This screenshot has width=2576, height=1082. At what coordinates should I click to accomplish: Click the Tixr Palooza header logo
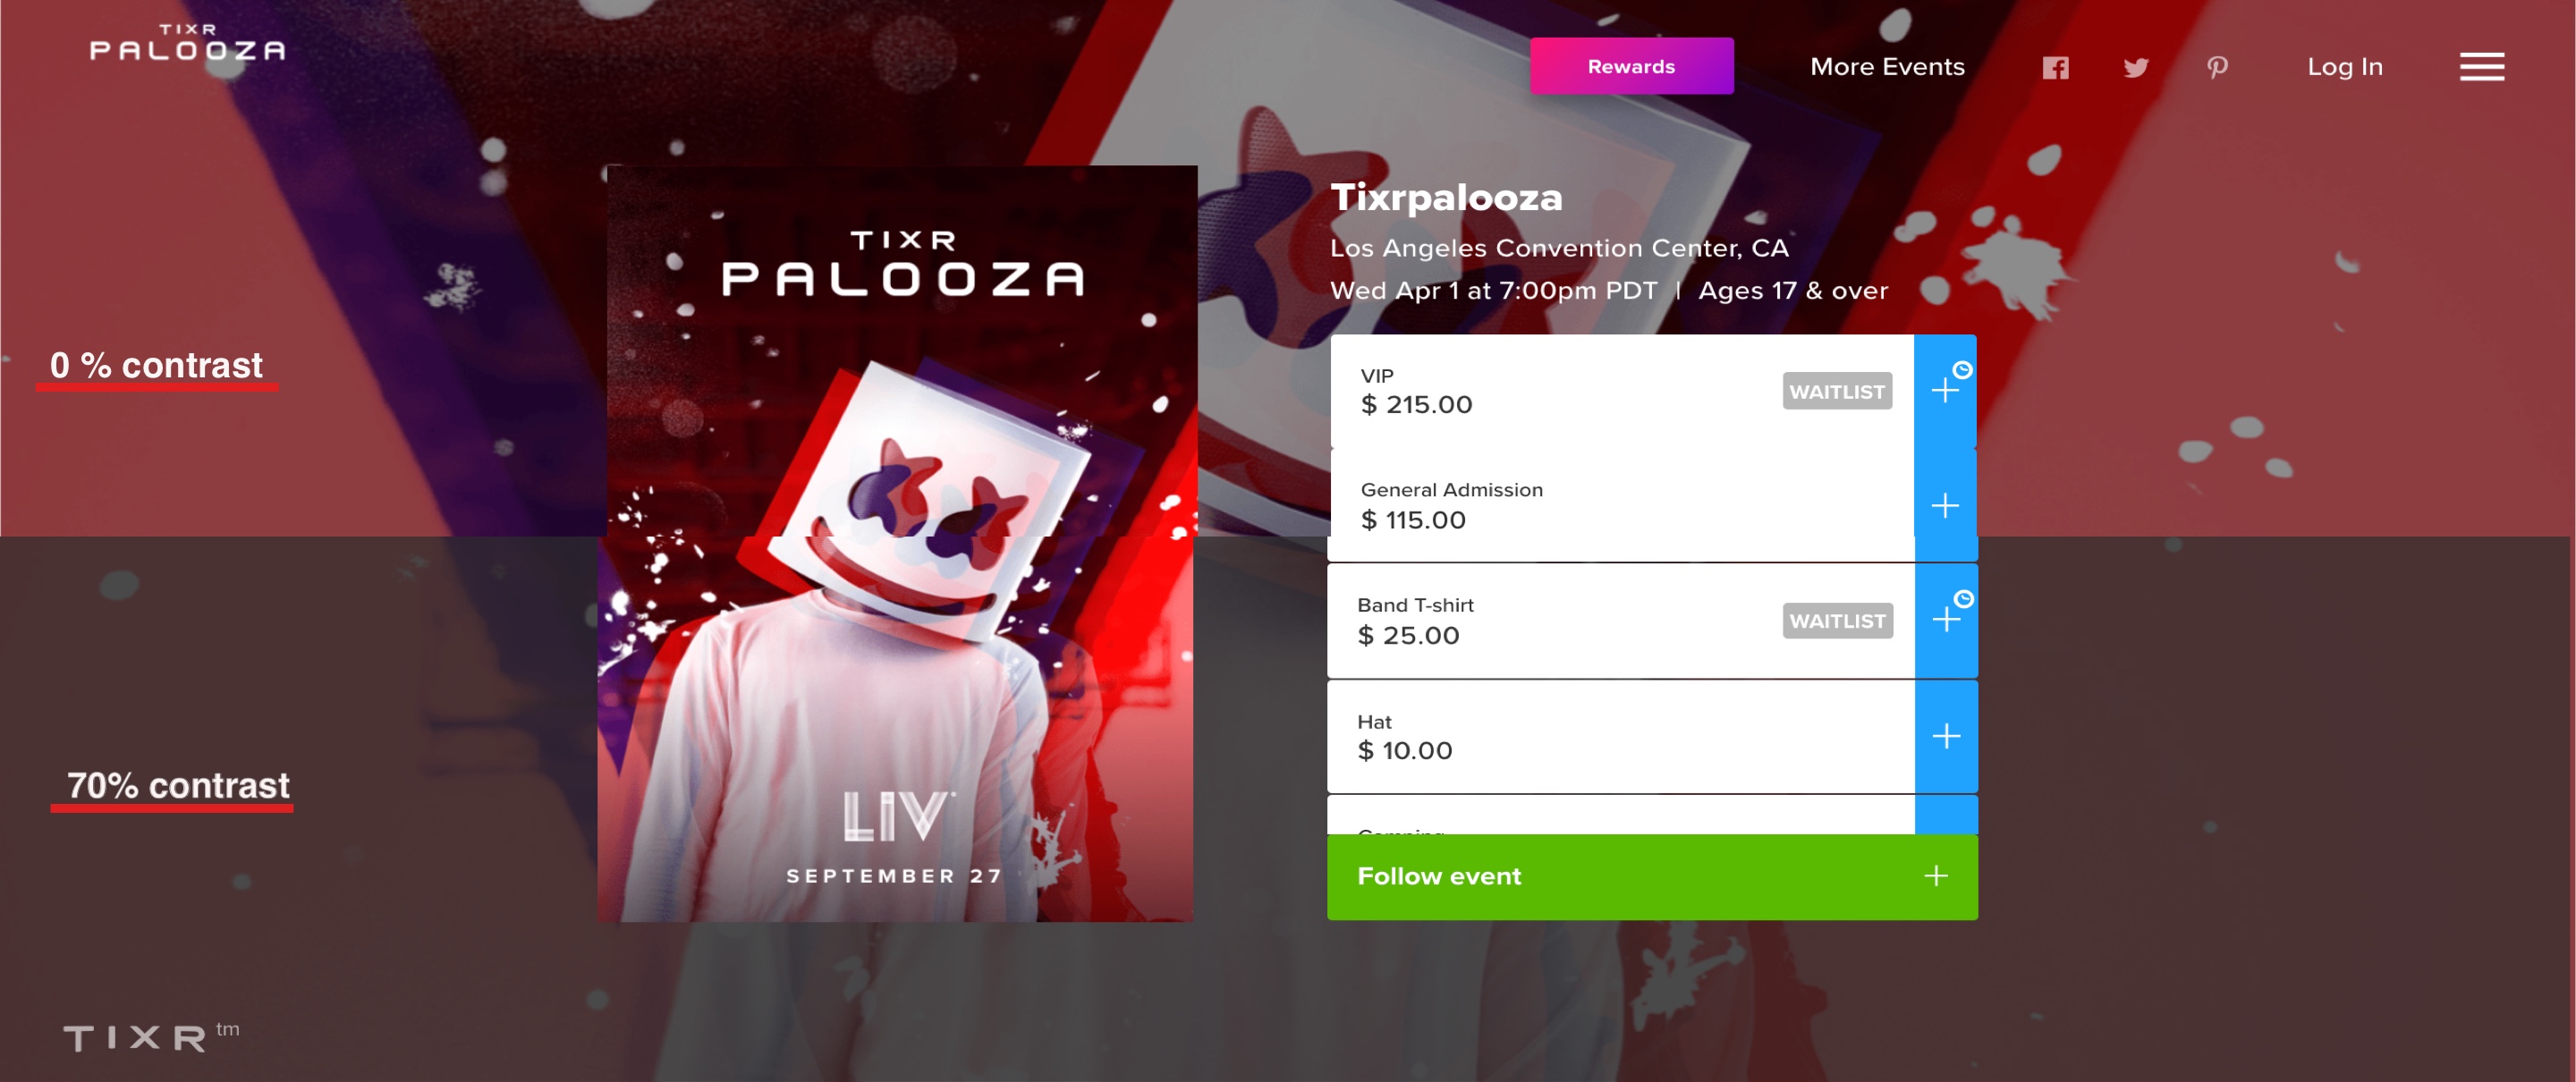(x=187, y=42)
